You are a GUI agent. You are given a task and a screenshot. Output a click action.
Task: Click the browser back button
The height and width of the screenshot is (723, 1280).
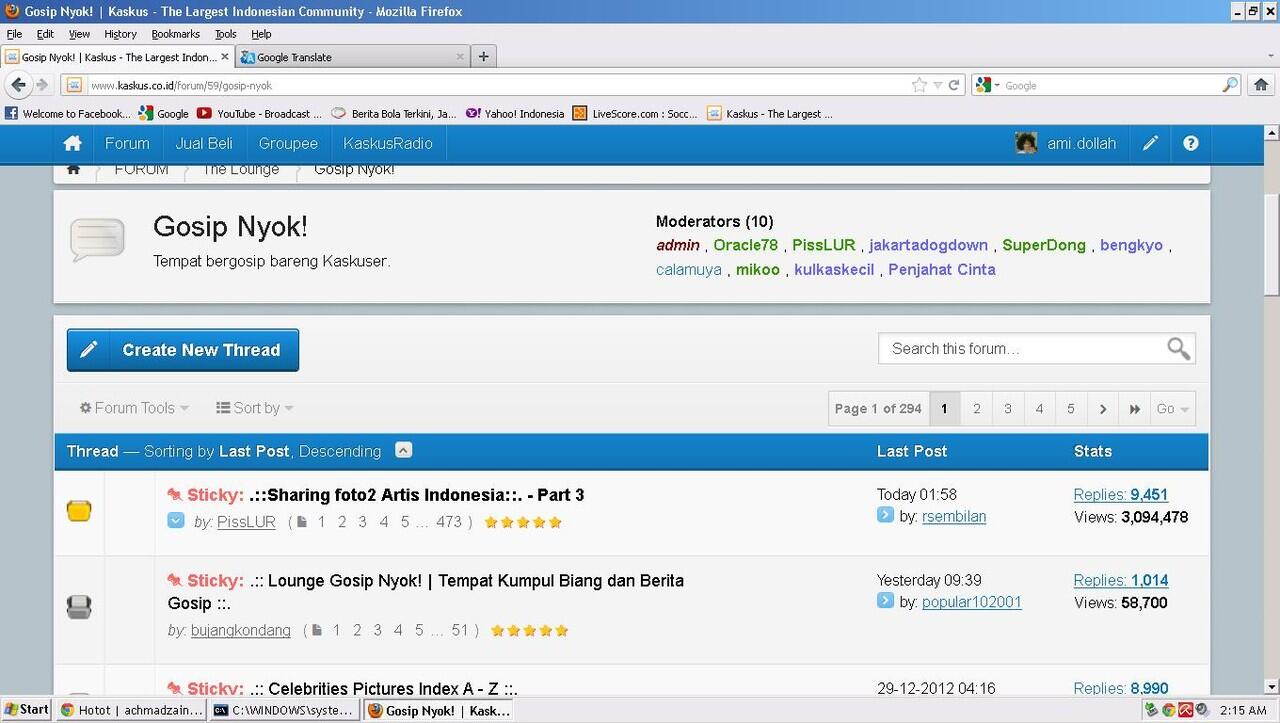pos(18,85)
